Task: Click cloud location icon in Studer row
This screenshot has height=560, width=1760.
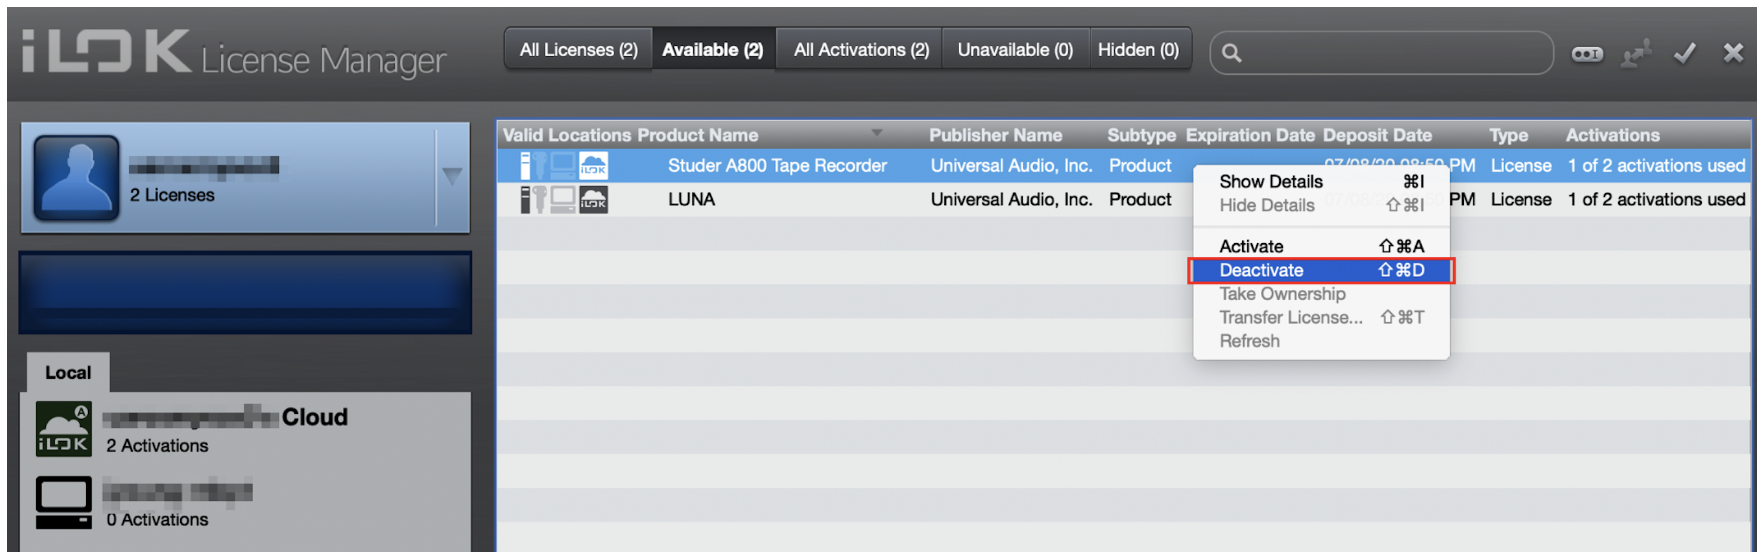Action: pos(593,166)
